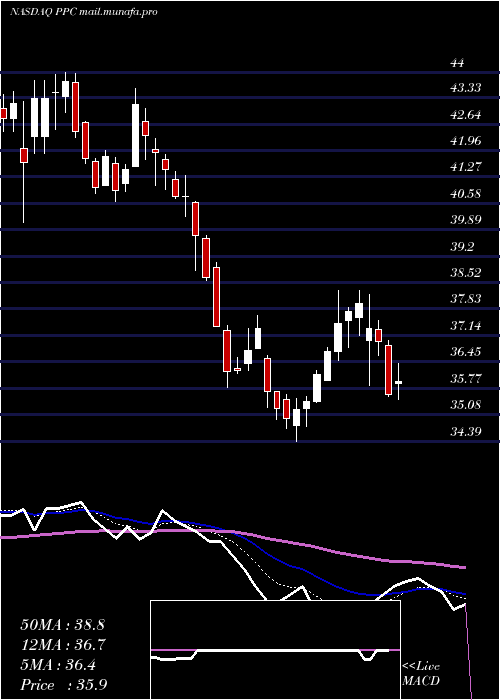Click the 41.96 price axis label
This screenshot has width=500, height=700.
[466, 141]
